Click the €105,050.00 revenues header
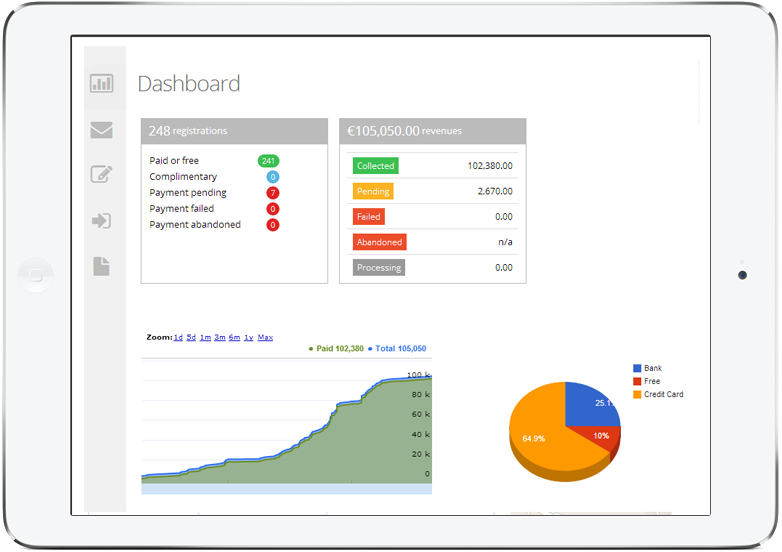Viewport: 782px width, 552px height. tap(433, 131)
